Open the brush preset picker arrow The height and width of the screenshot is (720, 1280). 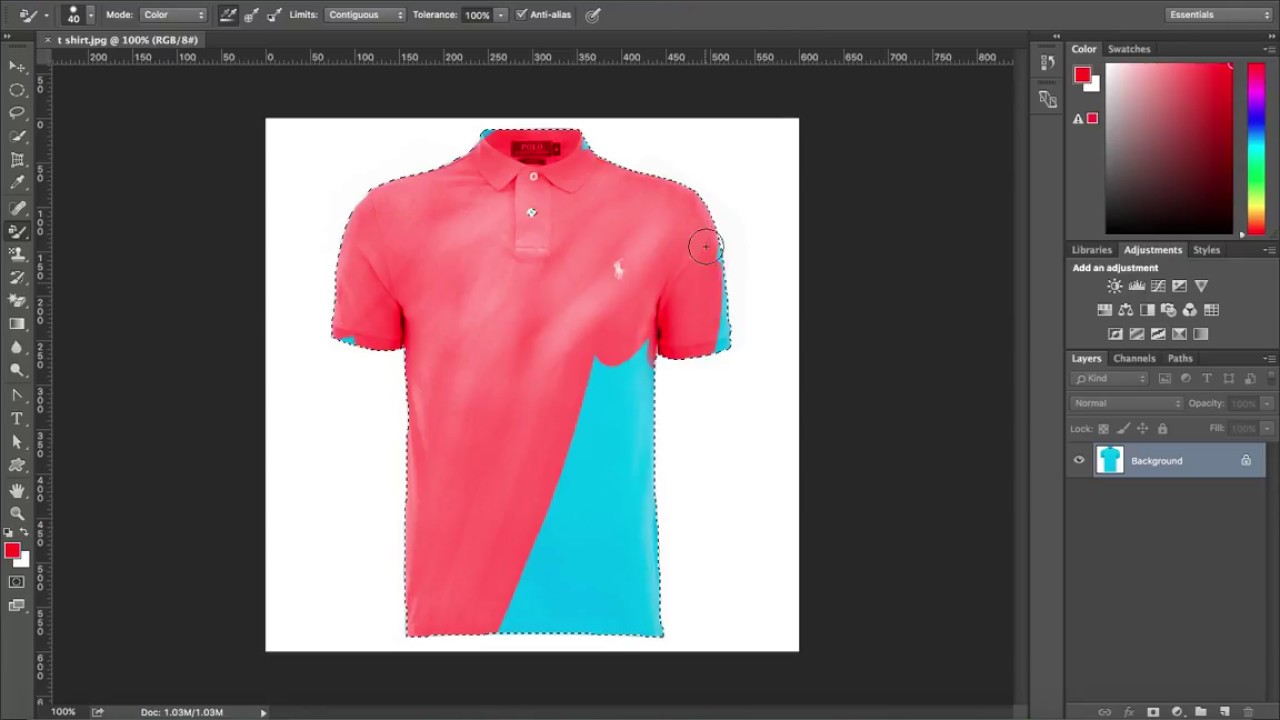[90, 15]
